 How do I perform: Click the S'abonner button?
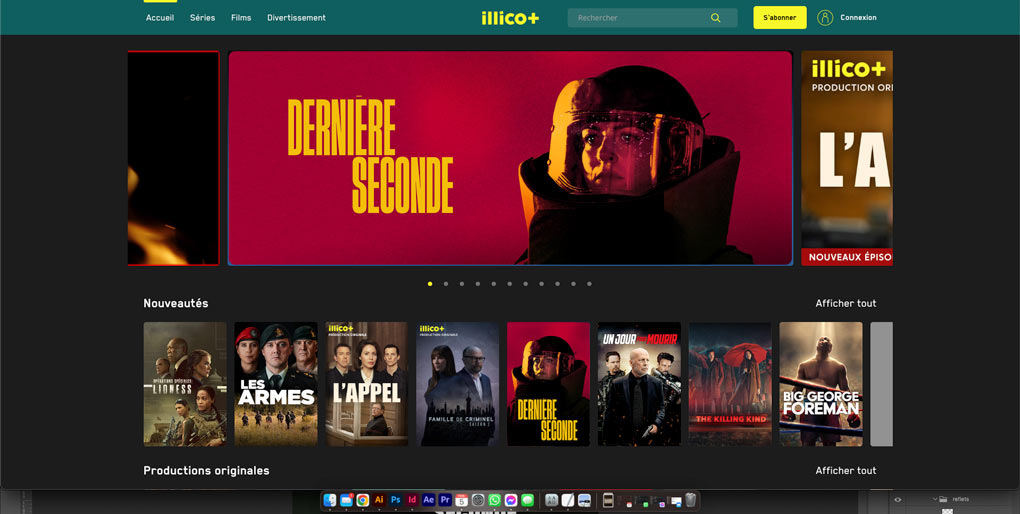[x=780, y=18]
